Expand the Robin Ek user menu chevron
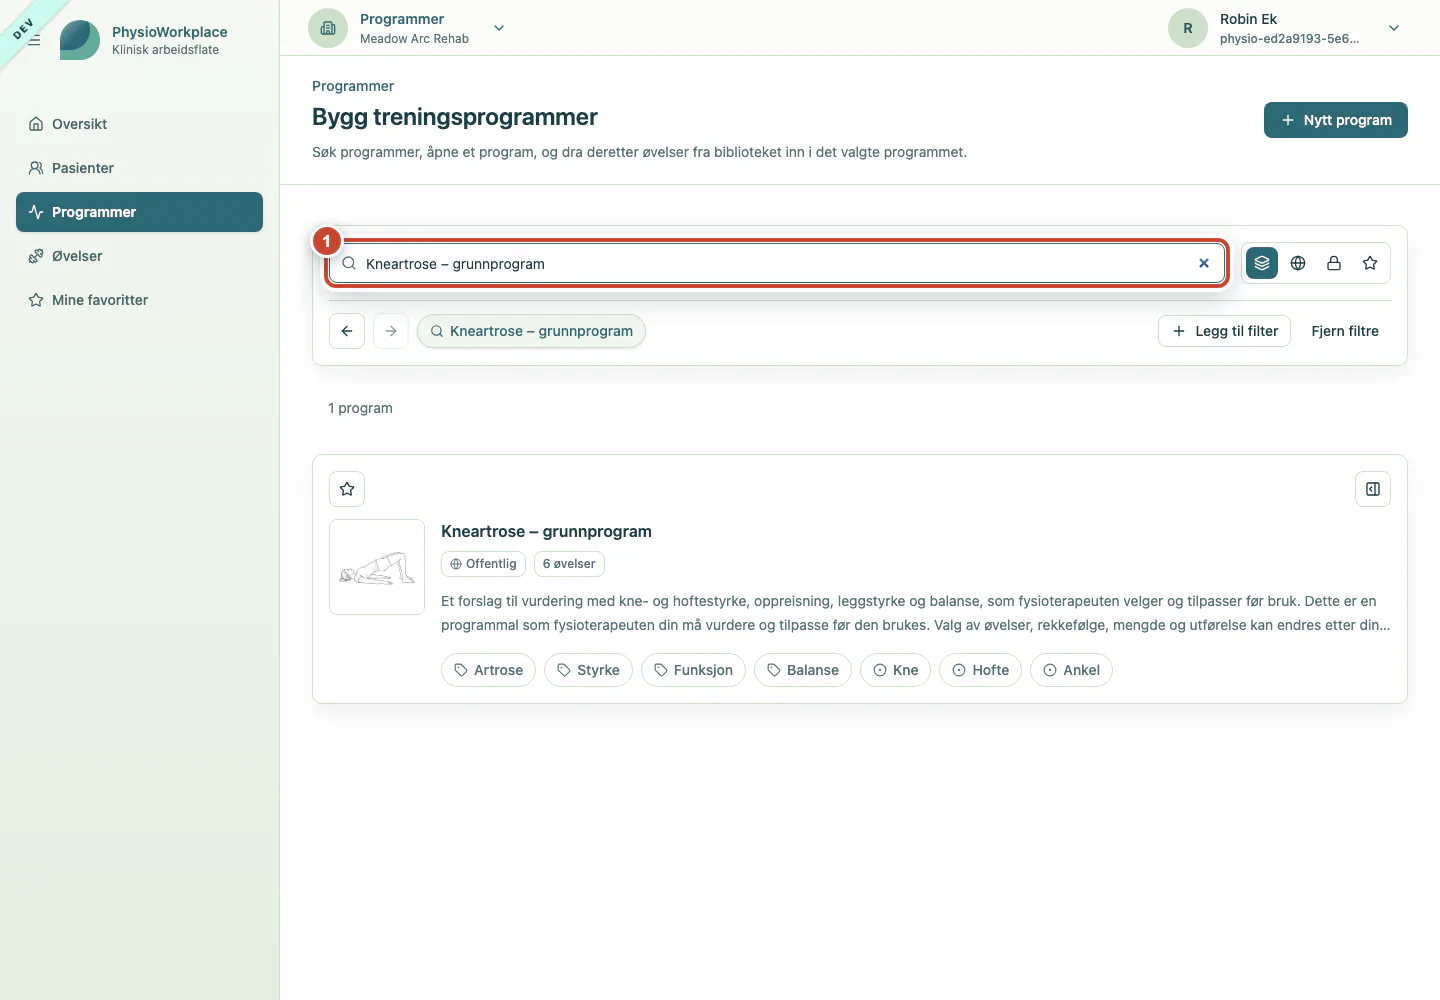This screenshot has height=1000, width=1440. pos(1394,28)
